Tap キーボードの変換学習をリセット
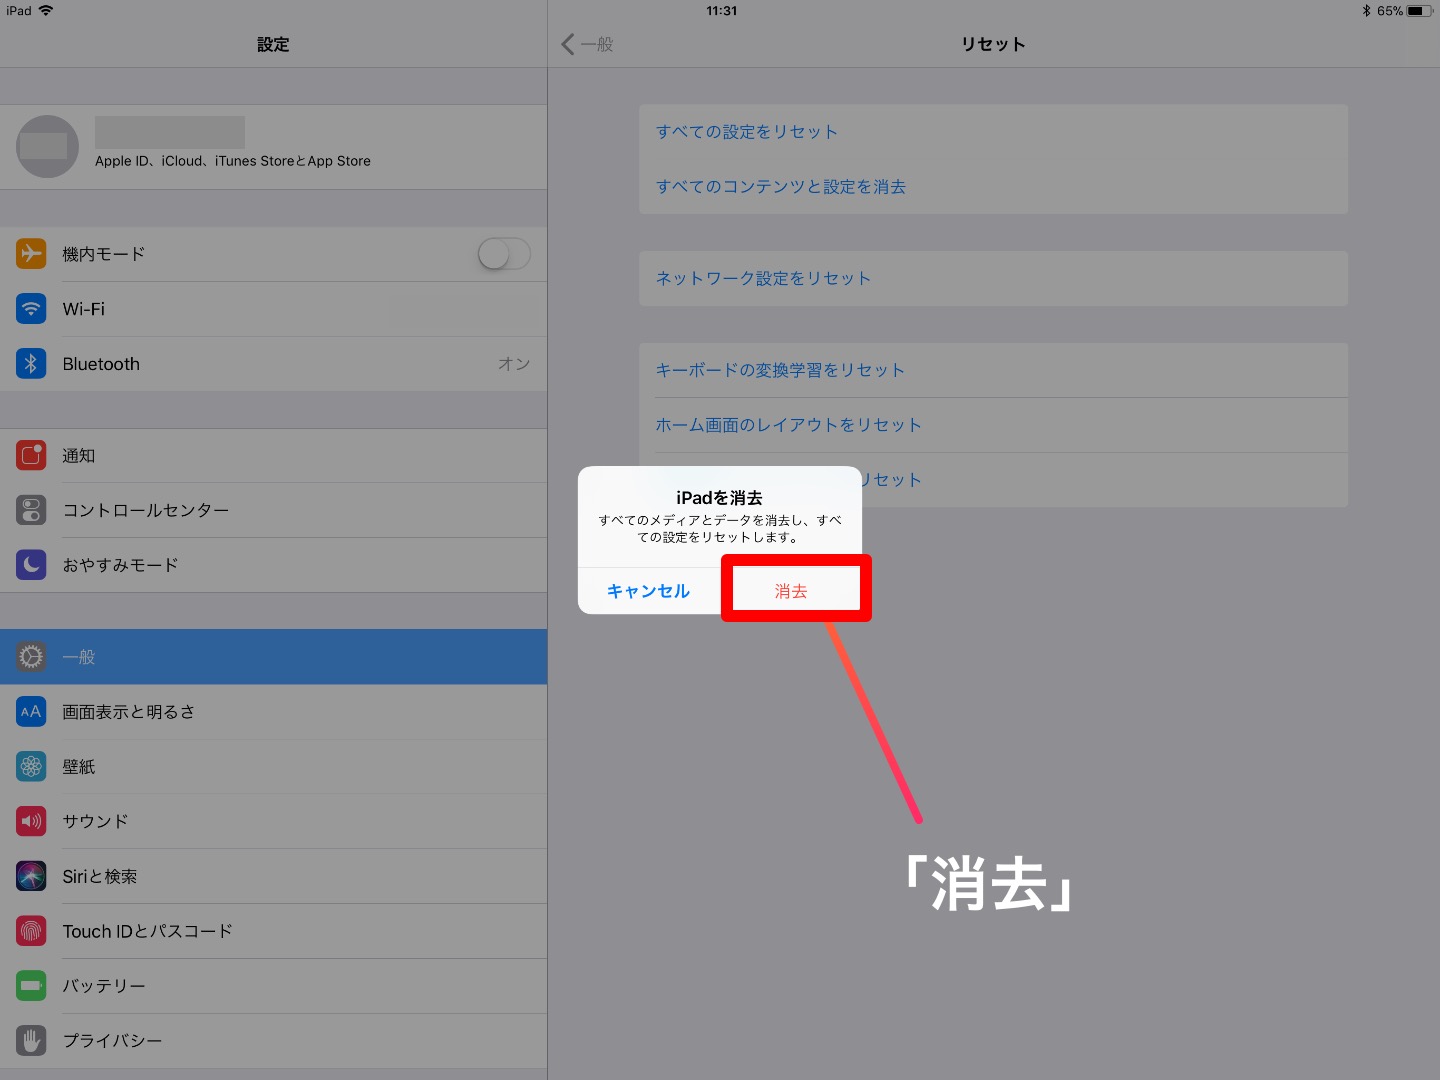 tap(780, 370)
